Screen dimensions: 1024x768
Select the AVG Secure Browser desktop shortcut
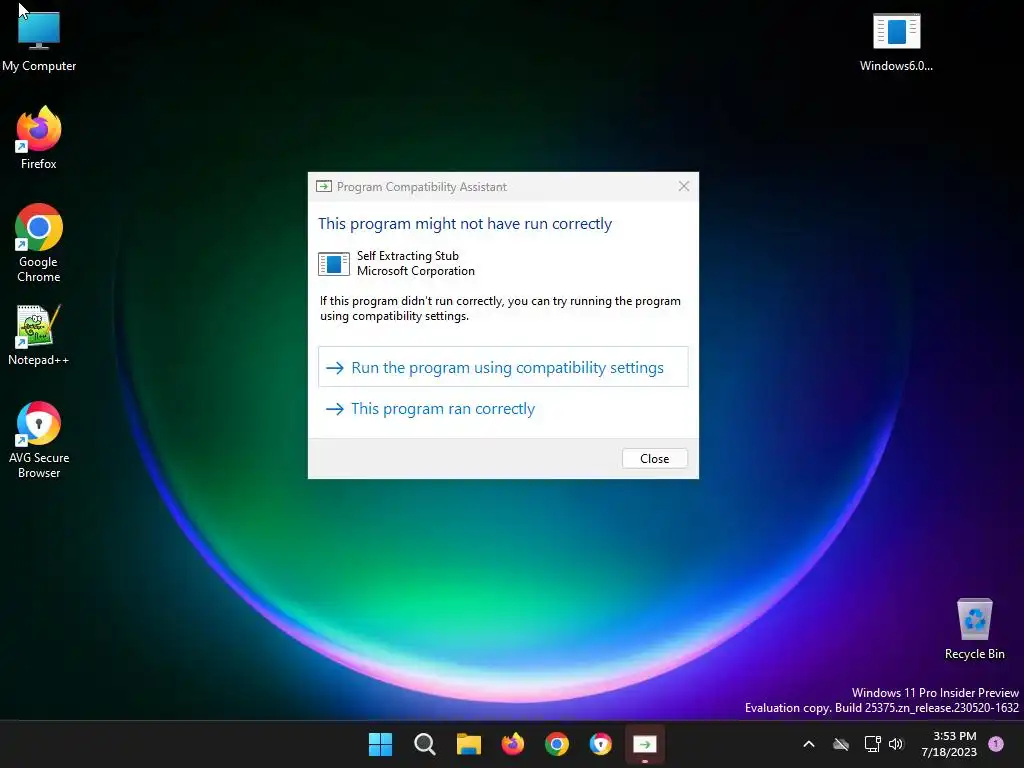39,440
